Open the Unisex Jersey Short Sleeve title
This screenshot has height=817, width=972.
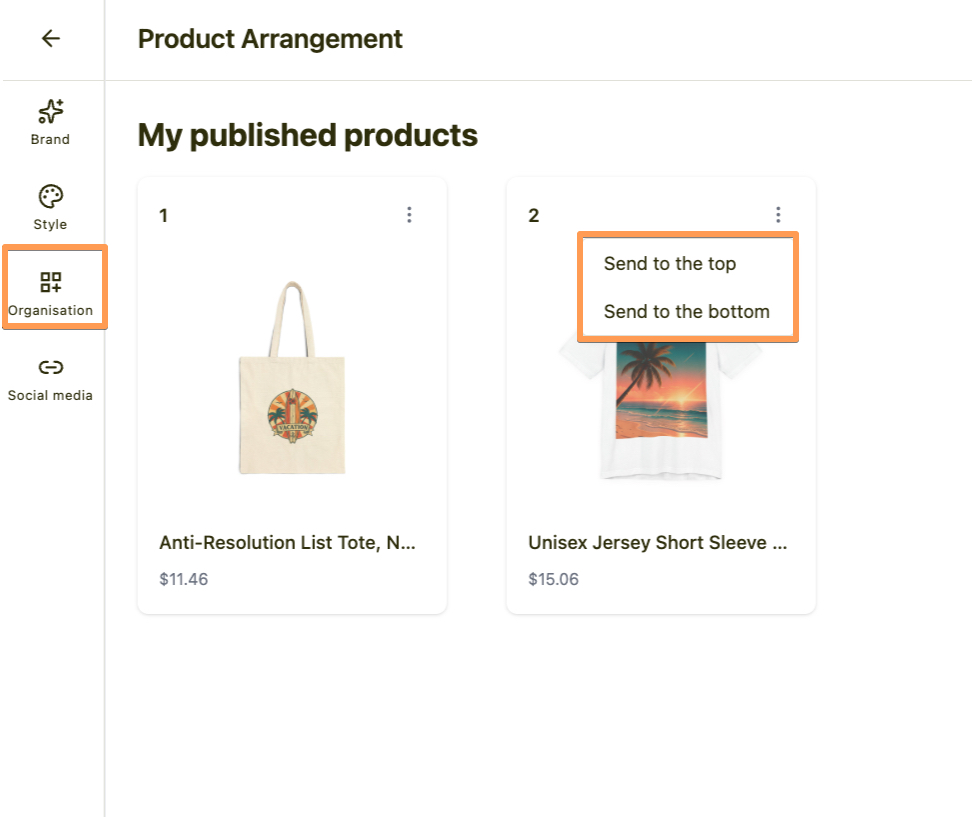click(x=657, y=543)
